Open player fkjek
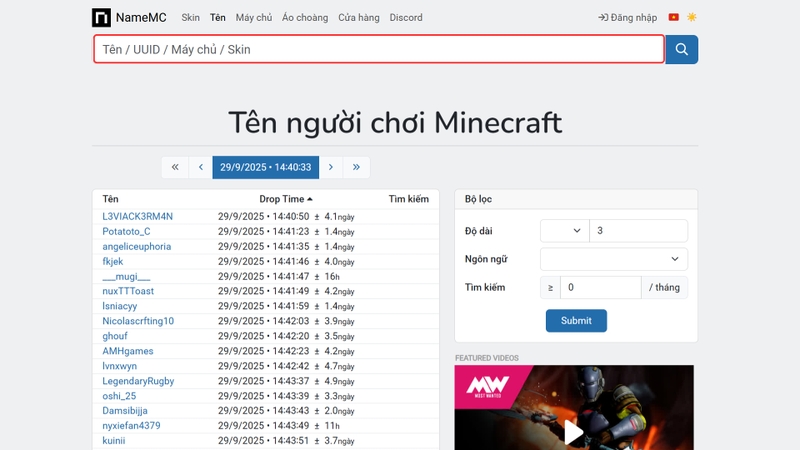800x450 pixels. click(x=113, y=261)
